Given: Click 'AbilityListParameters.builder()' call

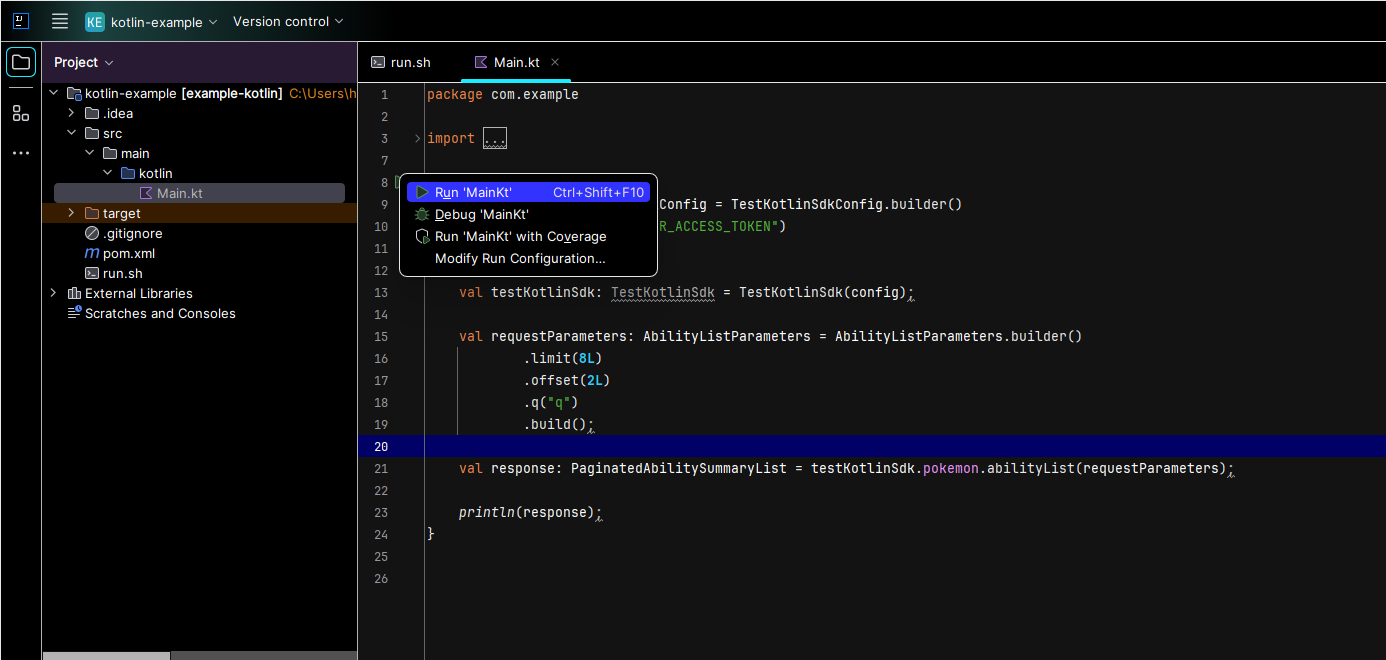Looking at the screenshot, I should point(958,336).
